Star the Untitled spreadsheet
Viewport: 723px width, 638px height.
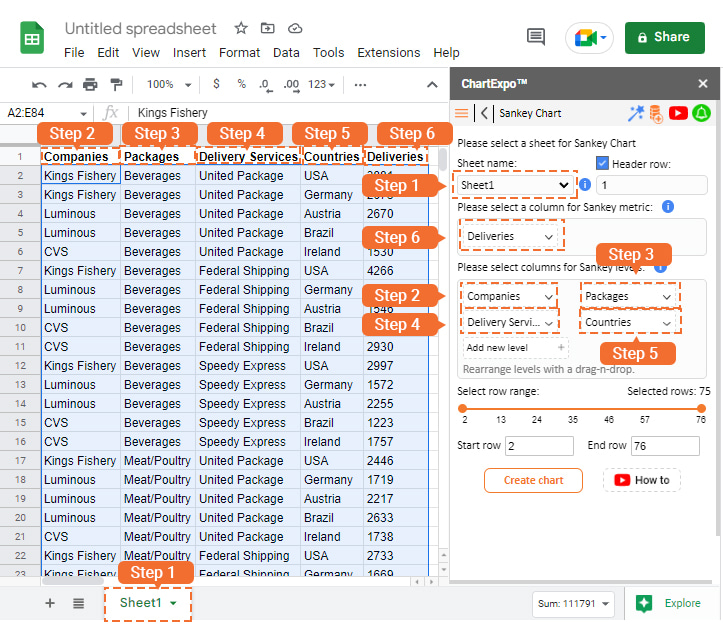(x=241, y=28)
